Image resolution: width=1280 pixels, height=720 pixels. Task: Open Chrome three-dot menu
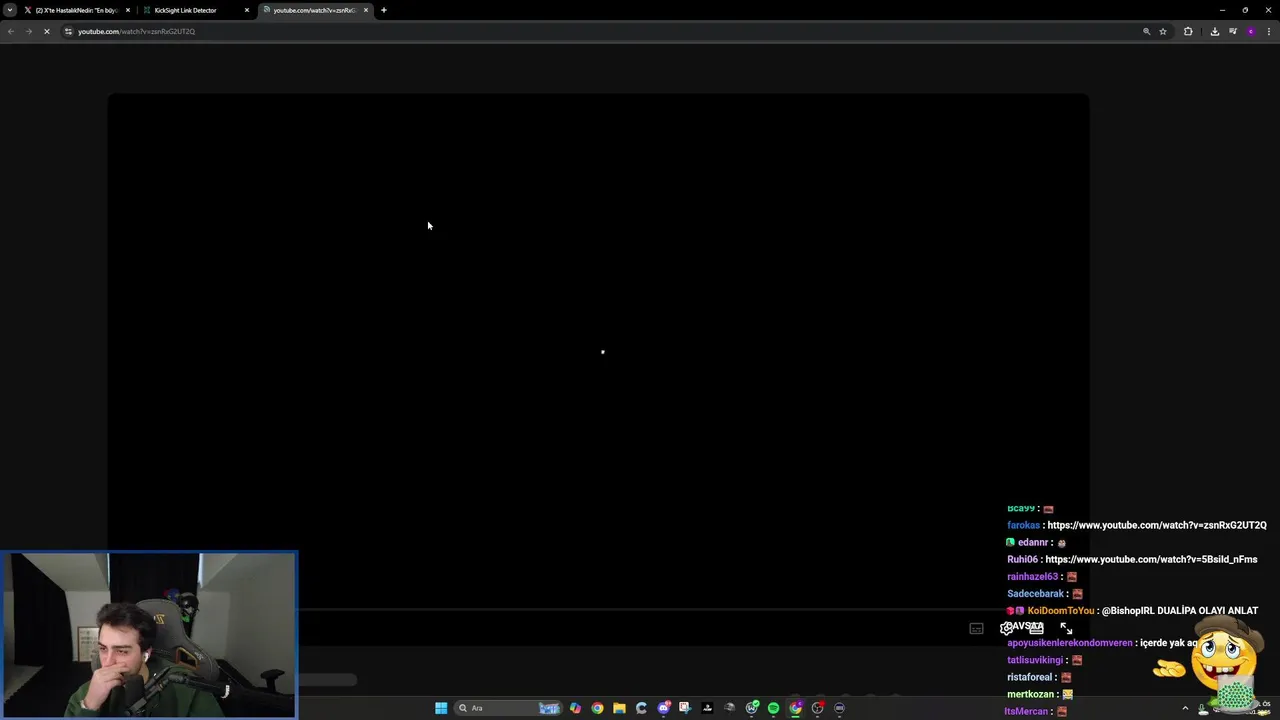(x=1269, y=31)
